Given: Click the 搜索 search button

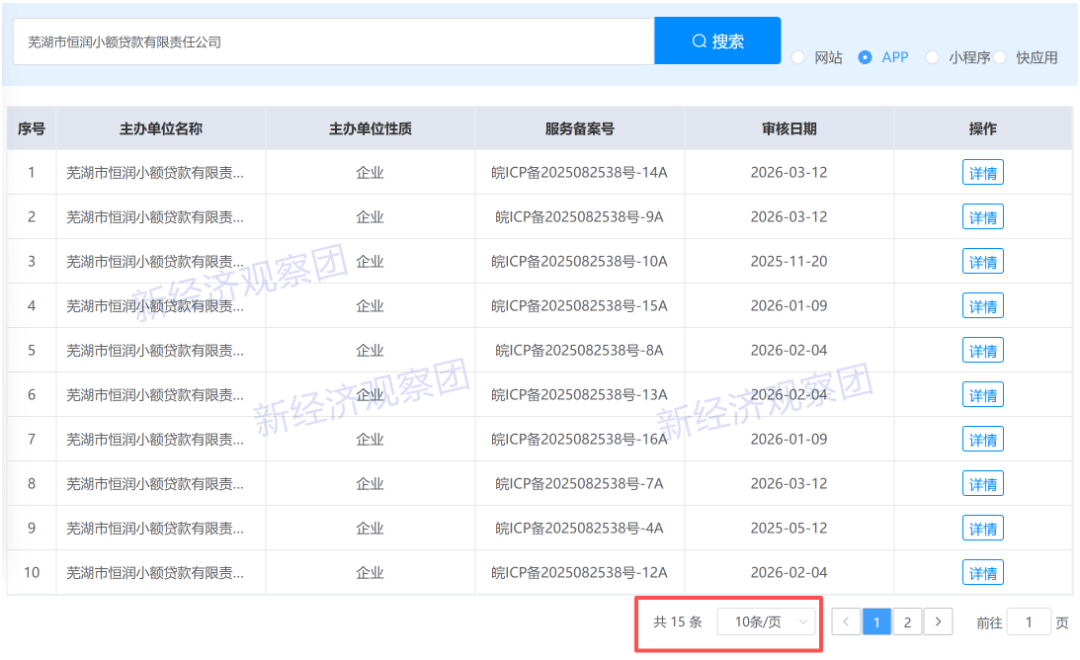Looking at the screenshot, I should point(717,40).
